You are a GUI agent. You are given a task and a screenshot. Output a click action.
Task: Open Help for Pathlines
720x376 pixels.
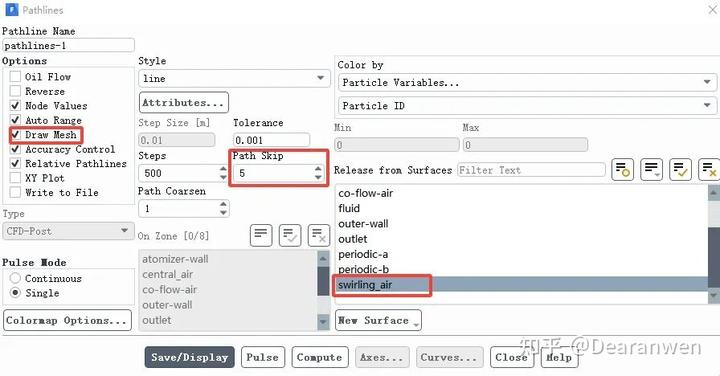click(559, 357)
